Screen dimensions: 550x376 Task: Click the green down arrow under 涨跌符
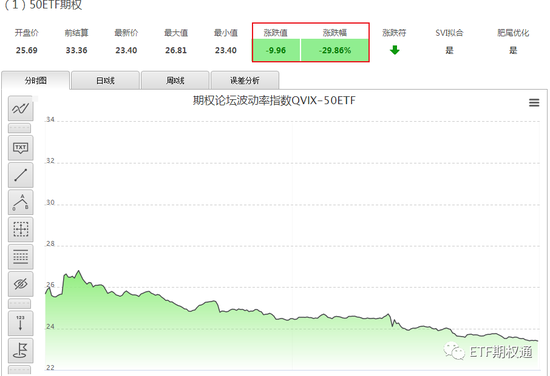point(395,50)
